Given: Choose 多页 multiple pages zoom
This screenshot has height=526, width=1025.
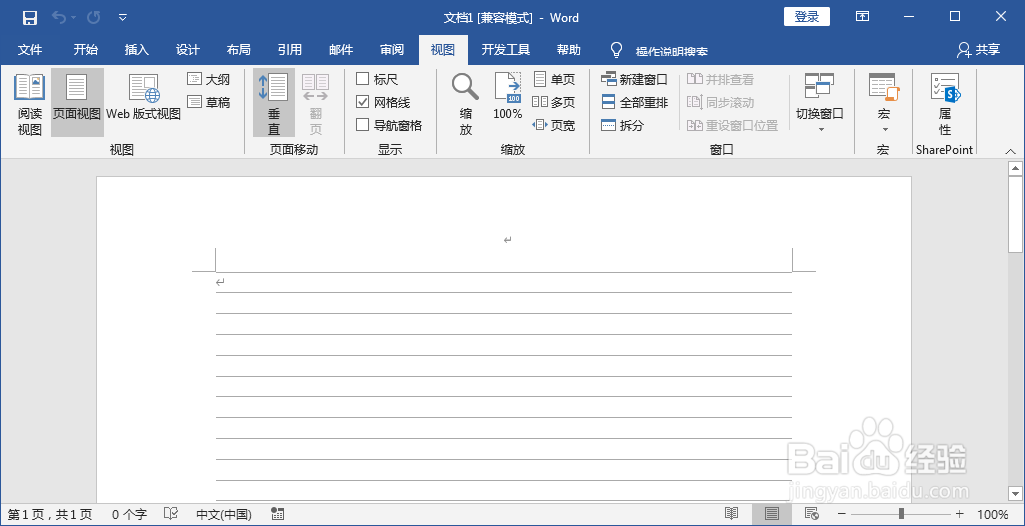Looking at the screenshot, I should click(554, 102).
